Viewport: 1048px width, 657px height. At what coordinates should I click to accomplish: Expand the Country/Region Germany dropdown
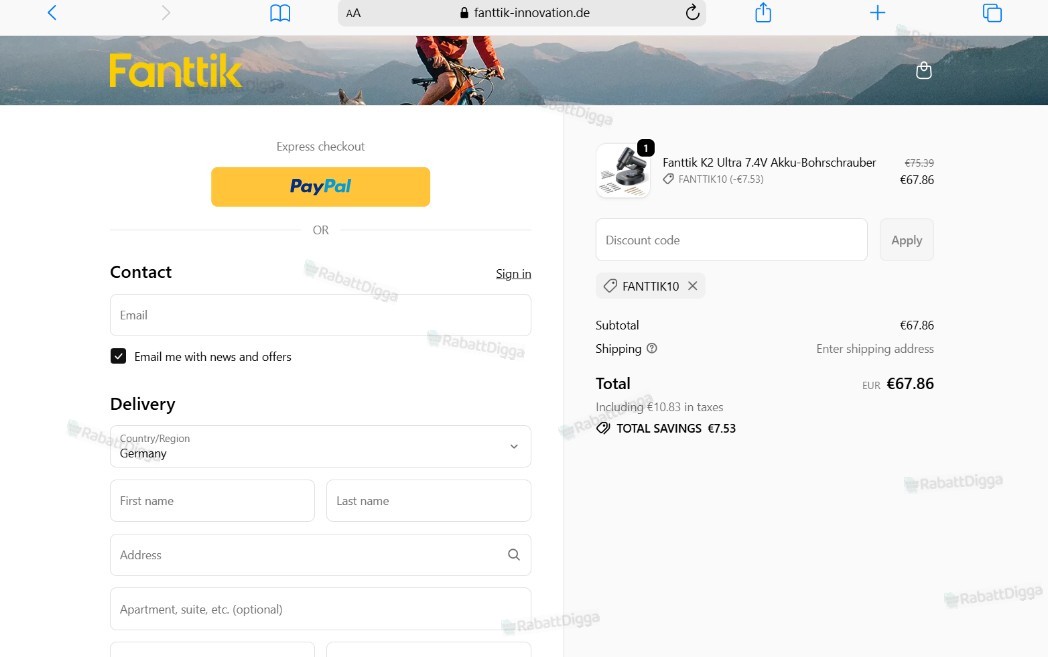(x=320, y=446)
